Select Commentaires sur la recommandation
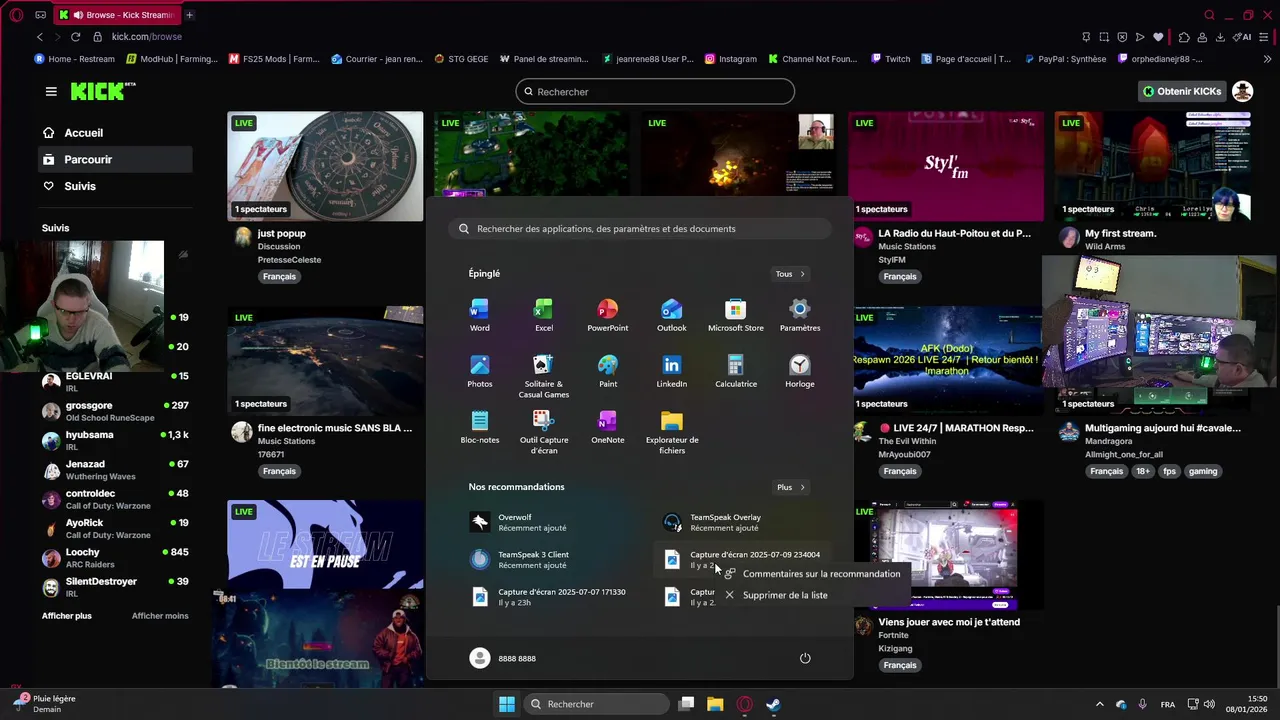This screenshot has height=720, width=1280. pos(813,574)
